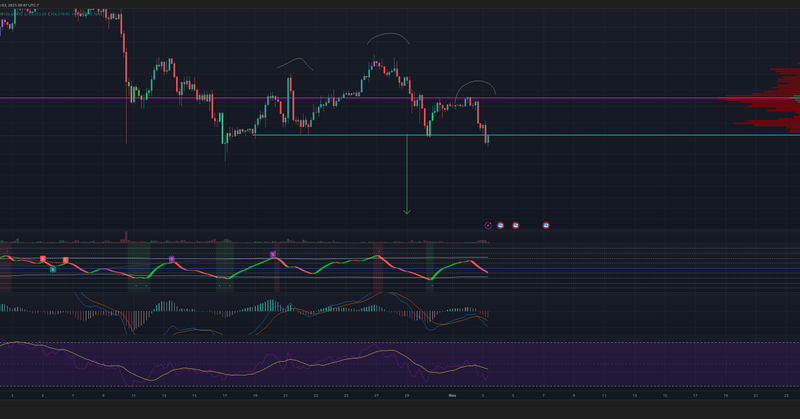Click the "27" date label on the time axis
800x419 pixels.
click(377, 396)
